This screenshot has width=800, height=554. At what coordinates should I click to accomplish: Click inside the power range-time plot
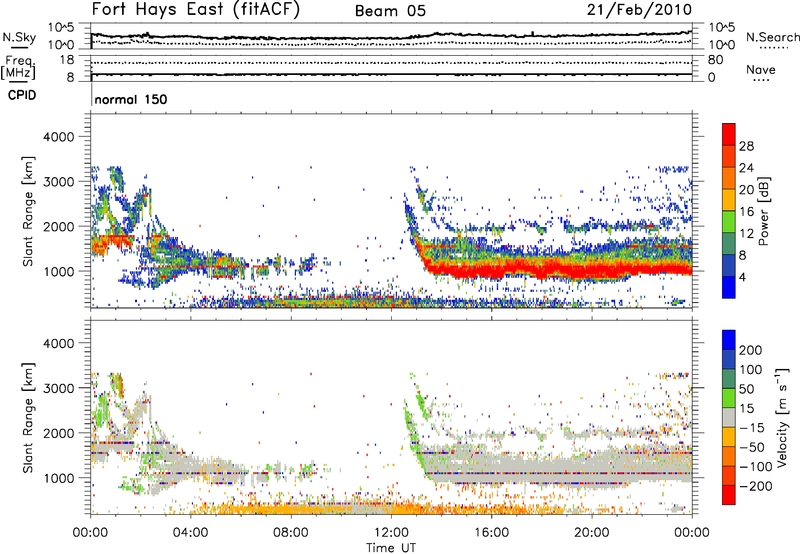(391, 211)
